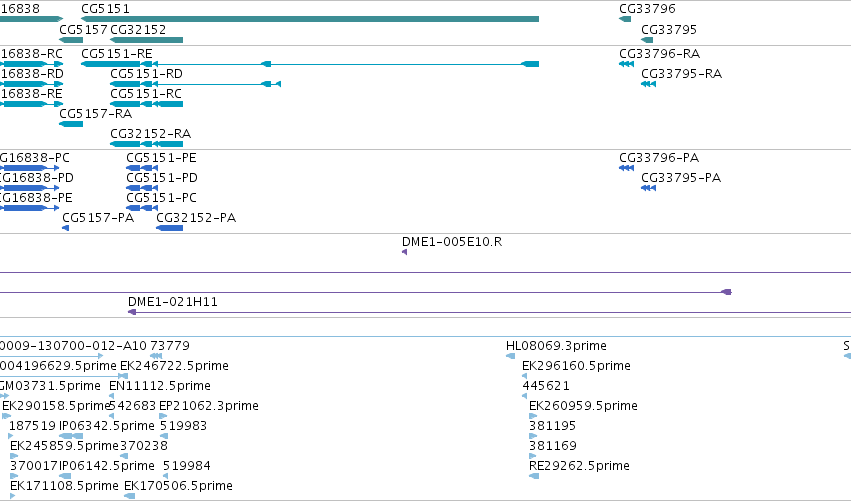Open transcript 16838-RC
The width and height of the screenshot is (851, 501).
point(31,54)
